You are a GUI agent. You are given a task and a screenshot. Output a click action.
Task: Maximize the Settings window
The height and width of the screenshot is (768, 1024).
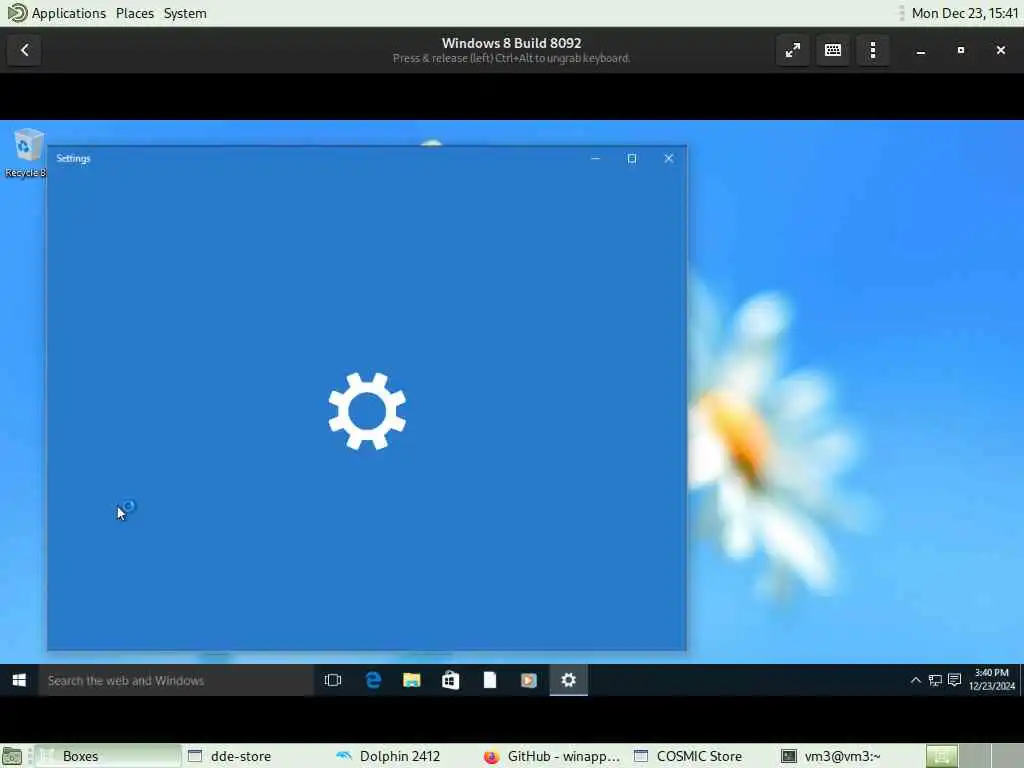click(632, 159)
